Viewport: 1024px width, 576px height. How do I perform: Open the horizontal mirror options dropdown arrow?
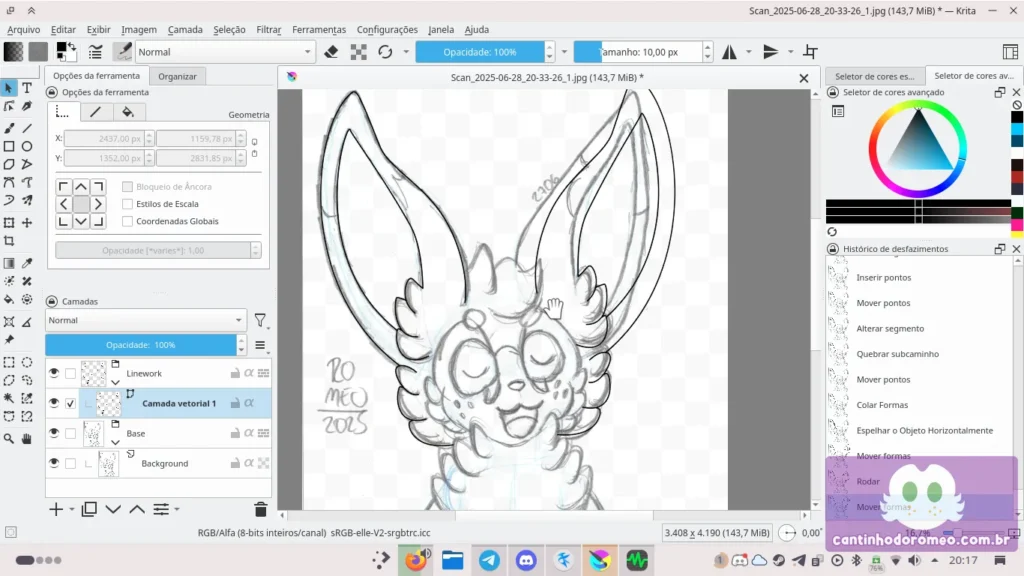click(748, 52)
